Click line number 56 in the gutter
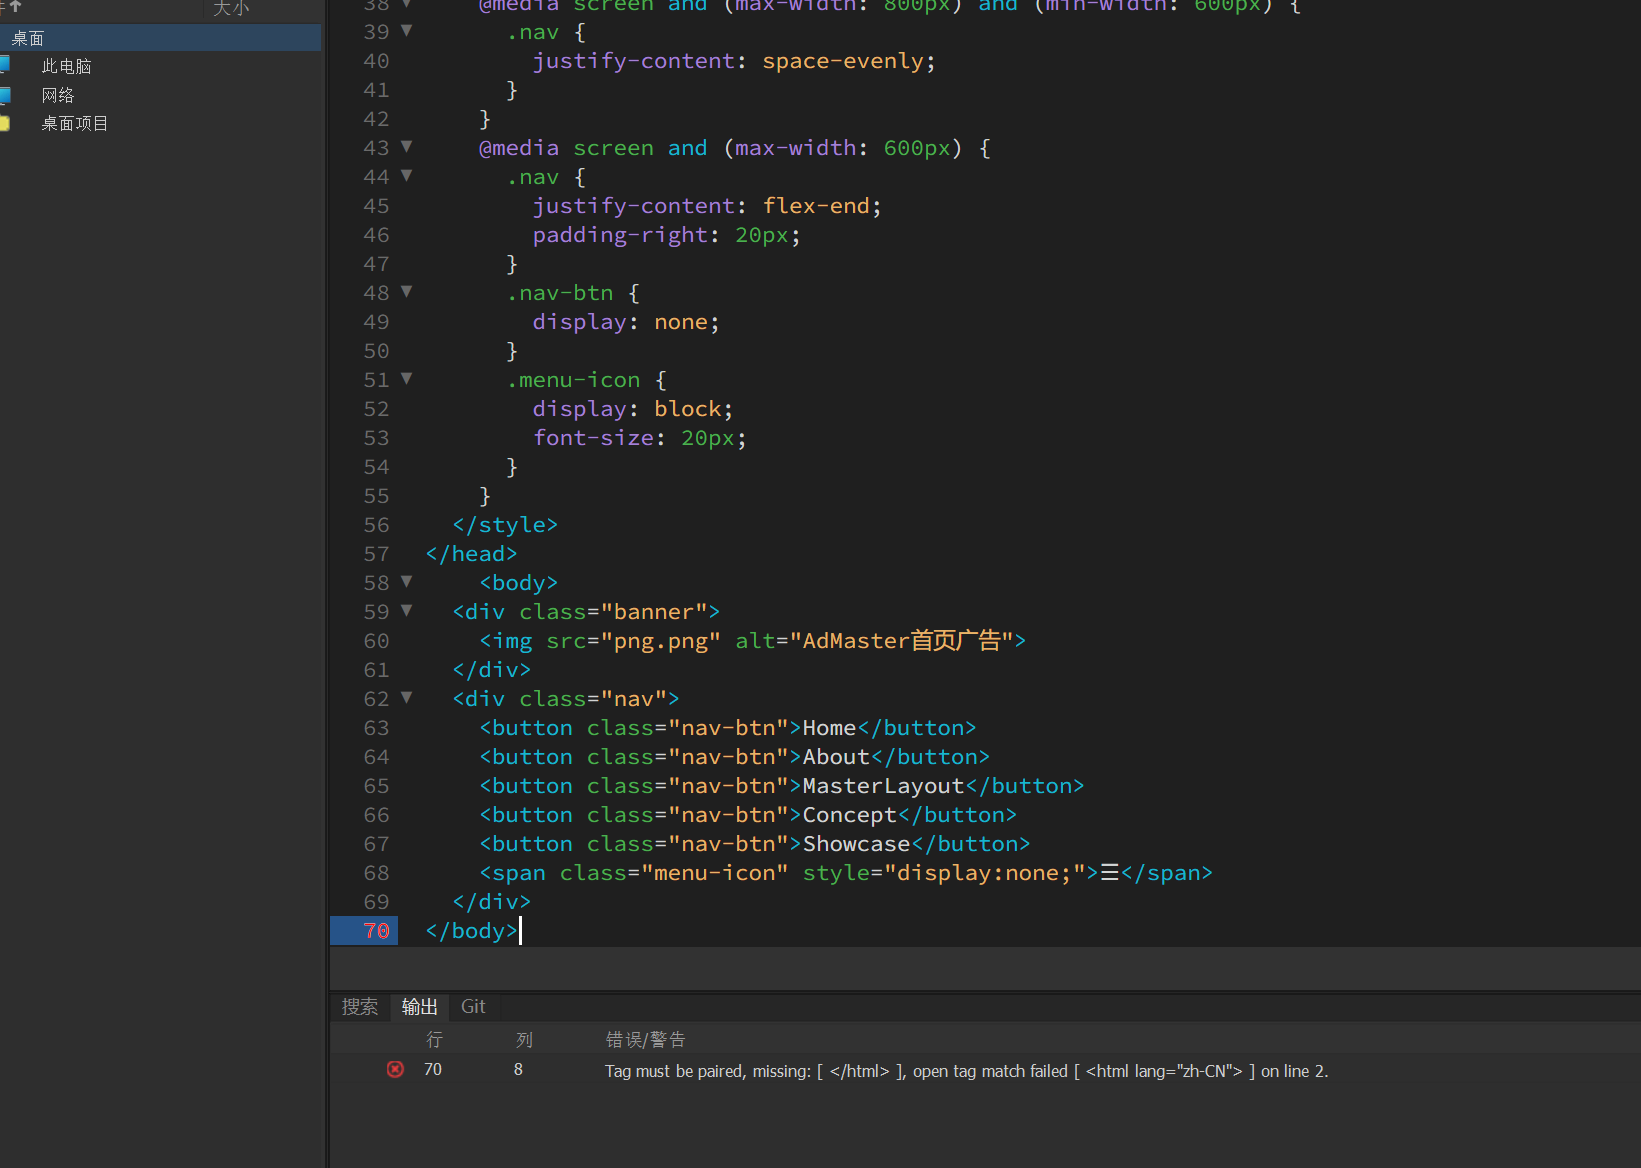The height and width of the screenshot is (1168, 1641). tap(377, 525)
